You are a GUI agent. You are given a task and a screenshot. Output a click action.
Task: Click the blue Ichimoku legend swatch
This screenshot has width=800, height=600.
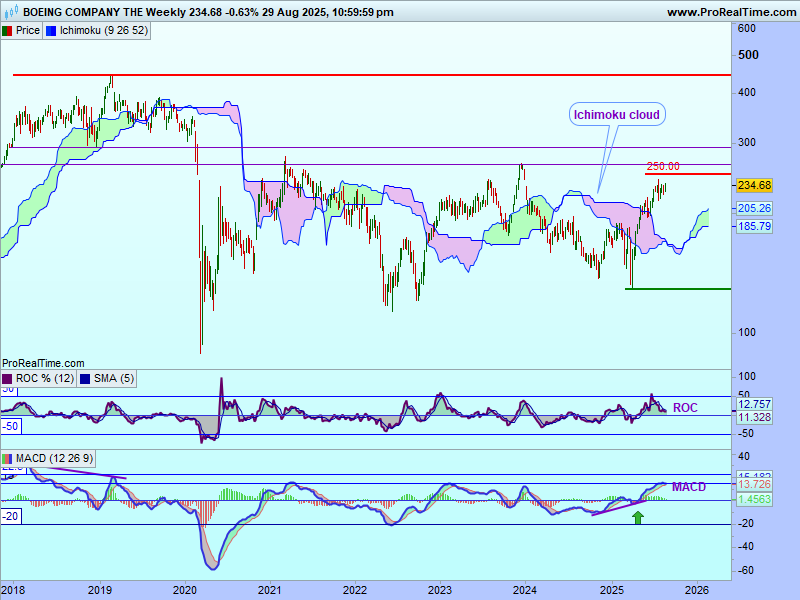pyautogui.click(x=51, y=31)
